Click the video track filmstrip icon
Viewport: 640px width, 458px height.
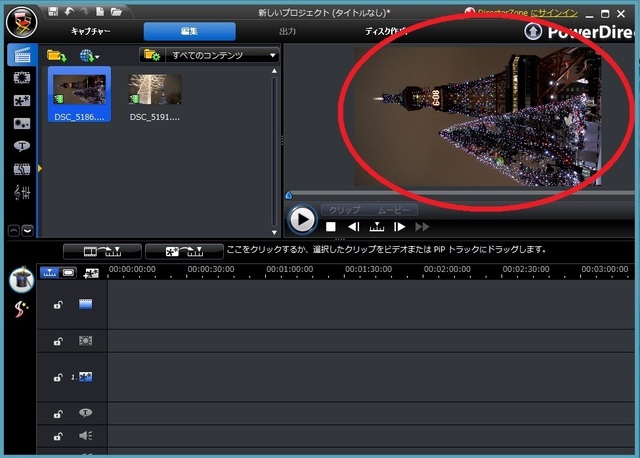[x=85, y=304]
